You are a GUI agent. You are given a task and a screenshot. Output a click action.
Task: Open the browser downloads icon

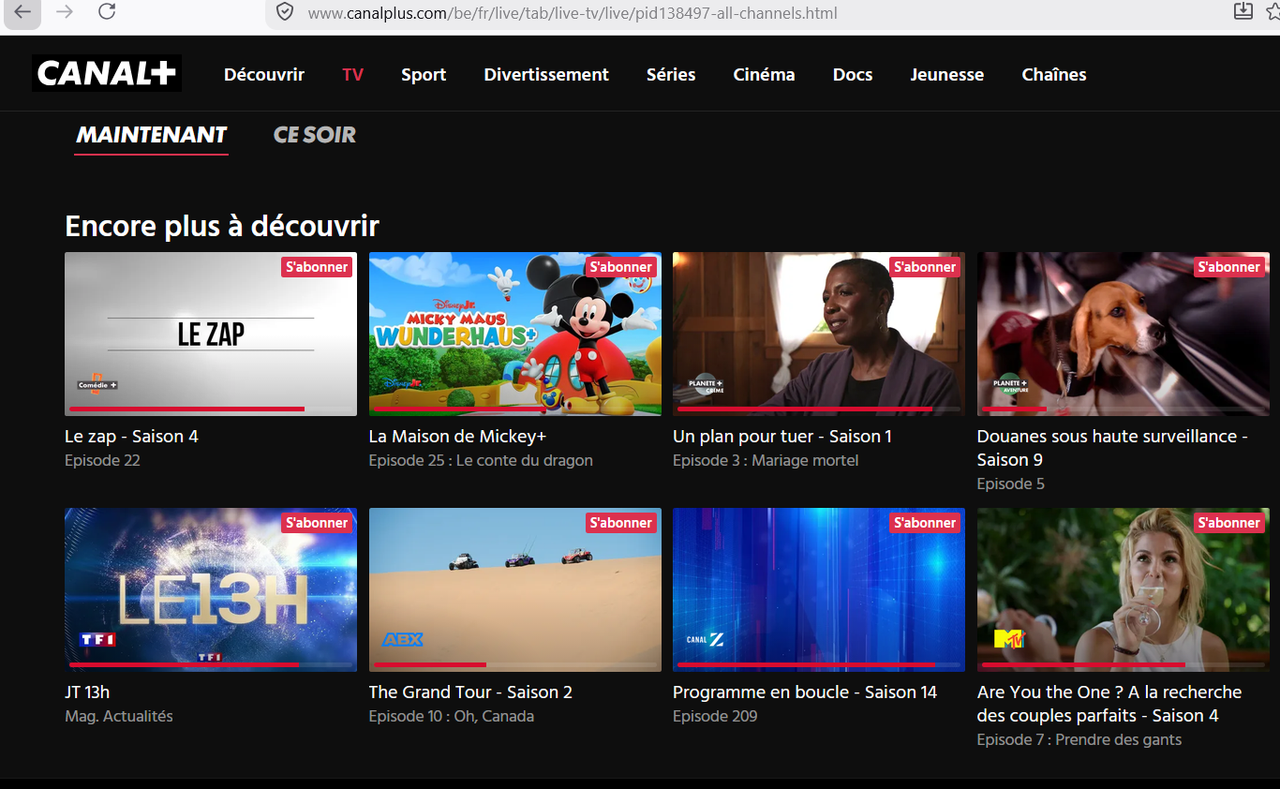(x=1243, y=11)
